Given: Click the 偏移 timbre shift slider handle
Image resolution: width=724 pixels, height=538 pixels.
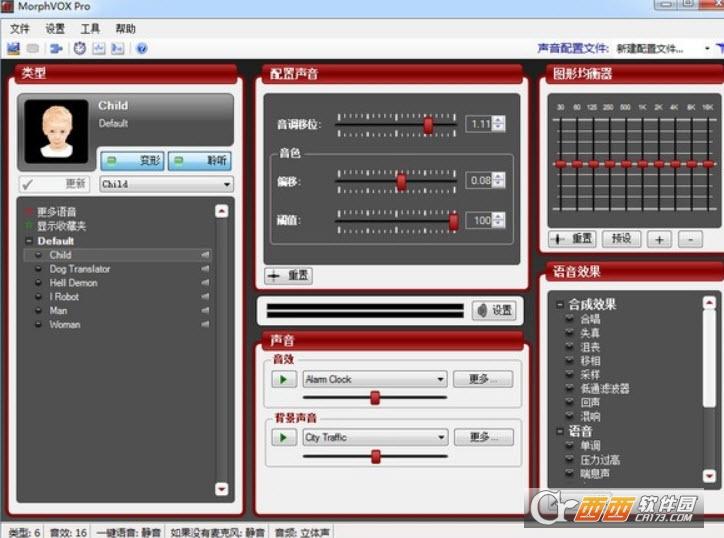Looking at the screenshot, I should point(402,181).
